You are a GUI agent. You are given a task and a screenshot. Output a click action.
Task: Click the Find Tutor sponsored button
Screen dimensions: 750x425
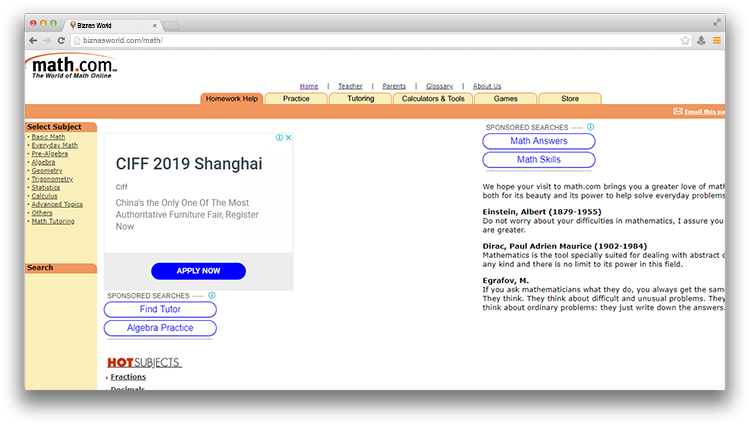(x=160, y=310)
